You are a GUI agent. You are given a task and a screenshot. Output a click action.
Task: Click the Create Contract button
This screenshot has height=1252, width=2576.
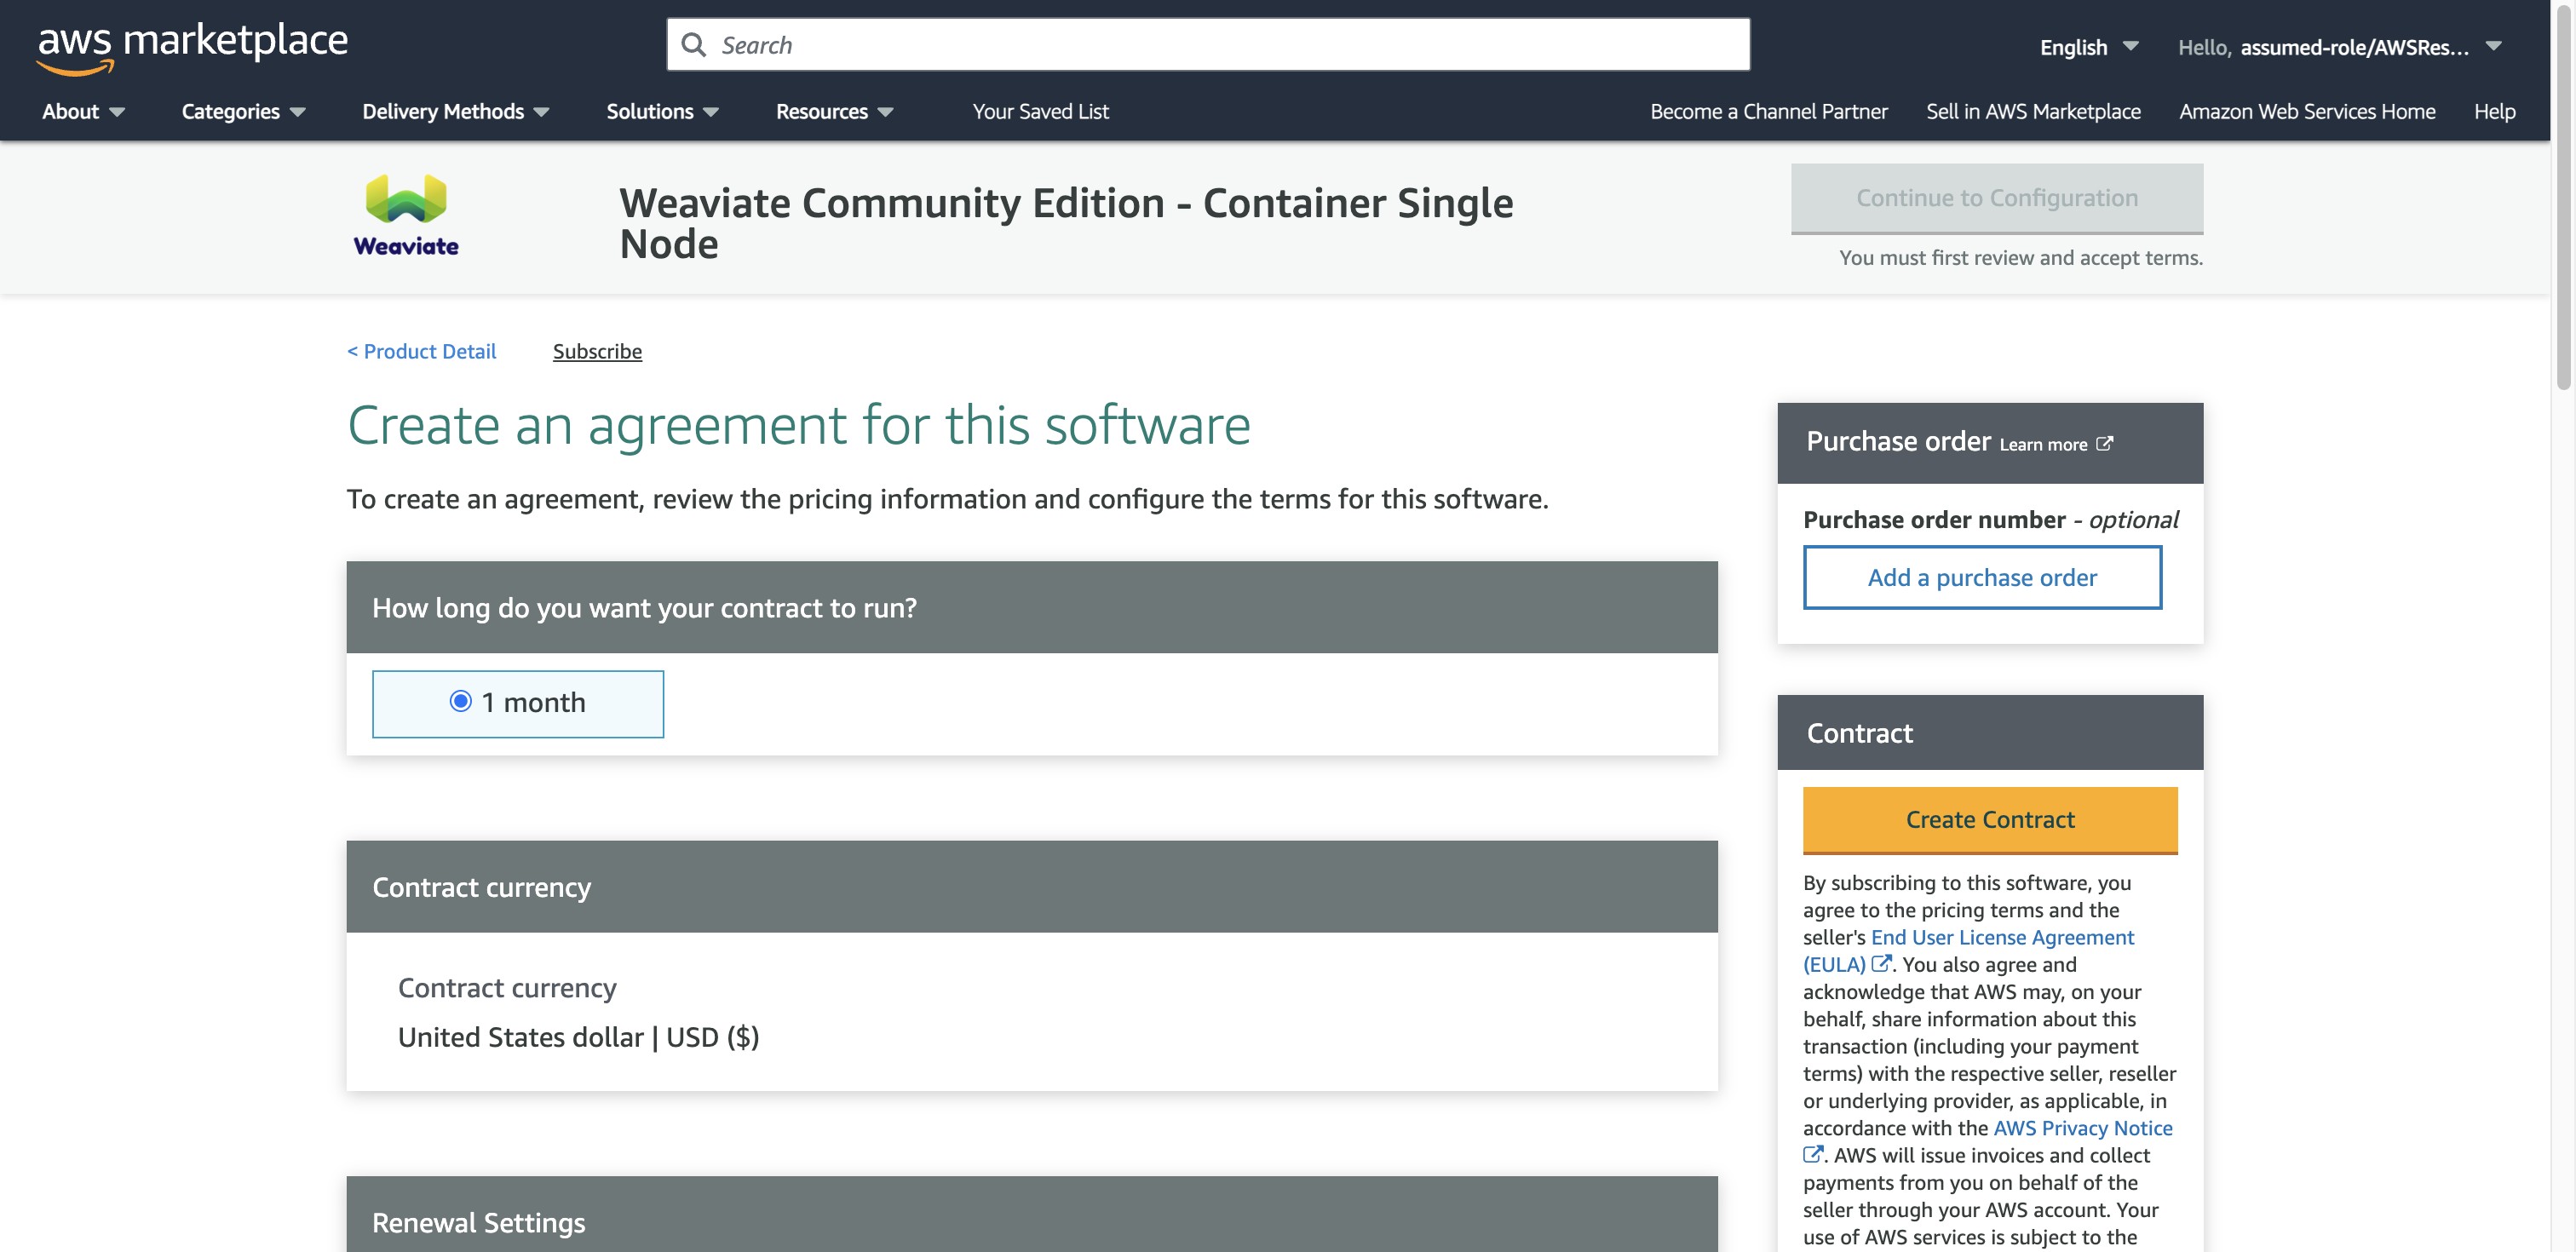click(x=1990, y=820)
